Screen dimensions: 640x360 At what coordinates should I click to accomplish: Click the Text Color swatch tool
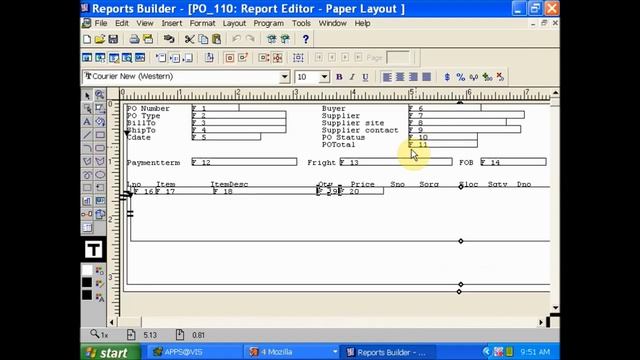pyautogui.click(x=100, y=298)
